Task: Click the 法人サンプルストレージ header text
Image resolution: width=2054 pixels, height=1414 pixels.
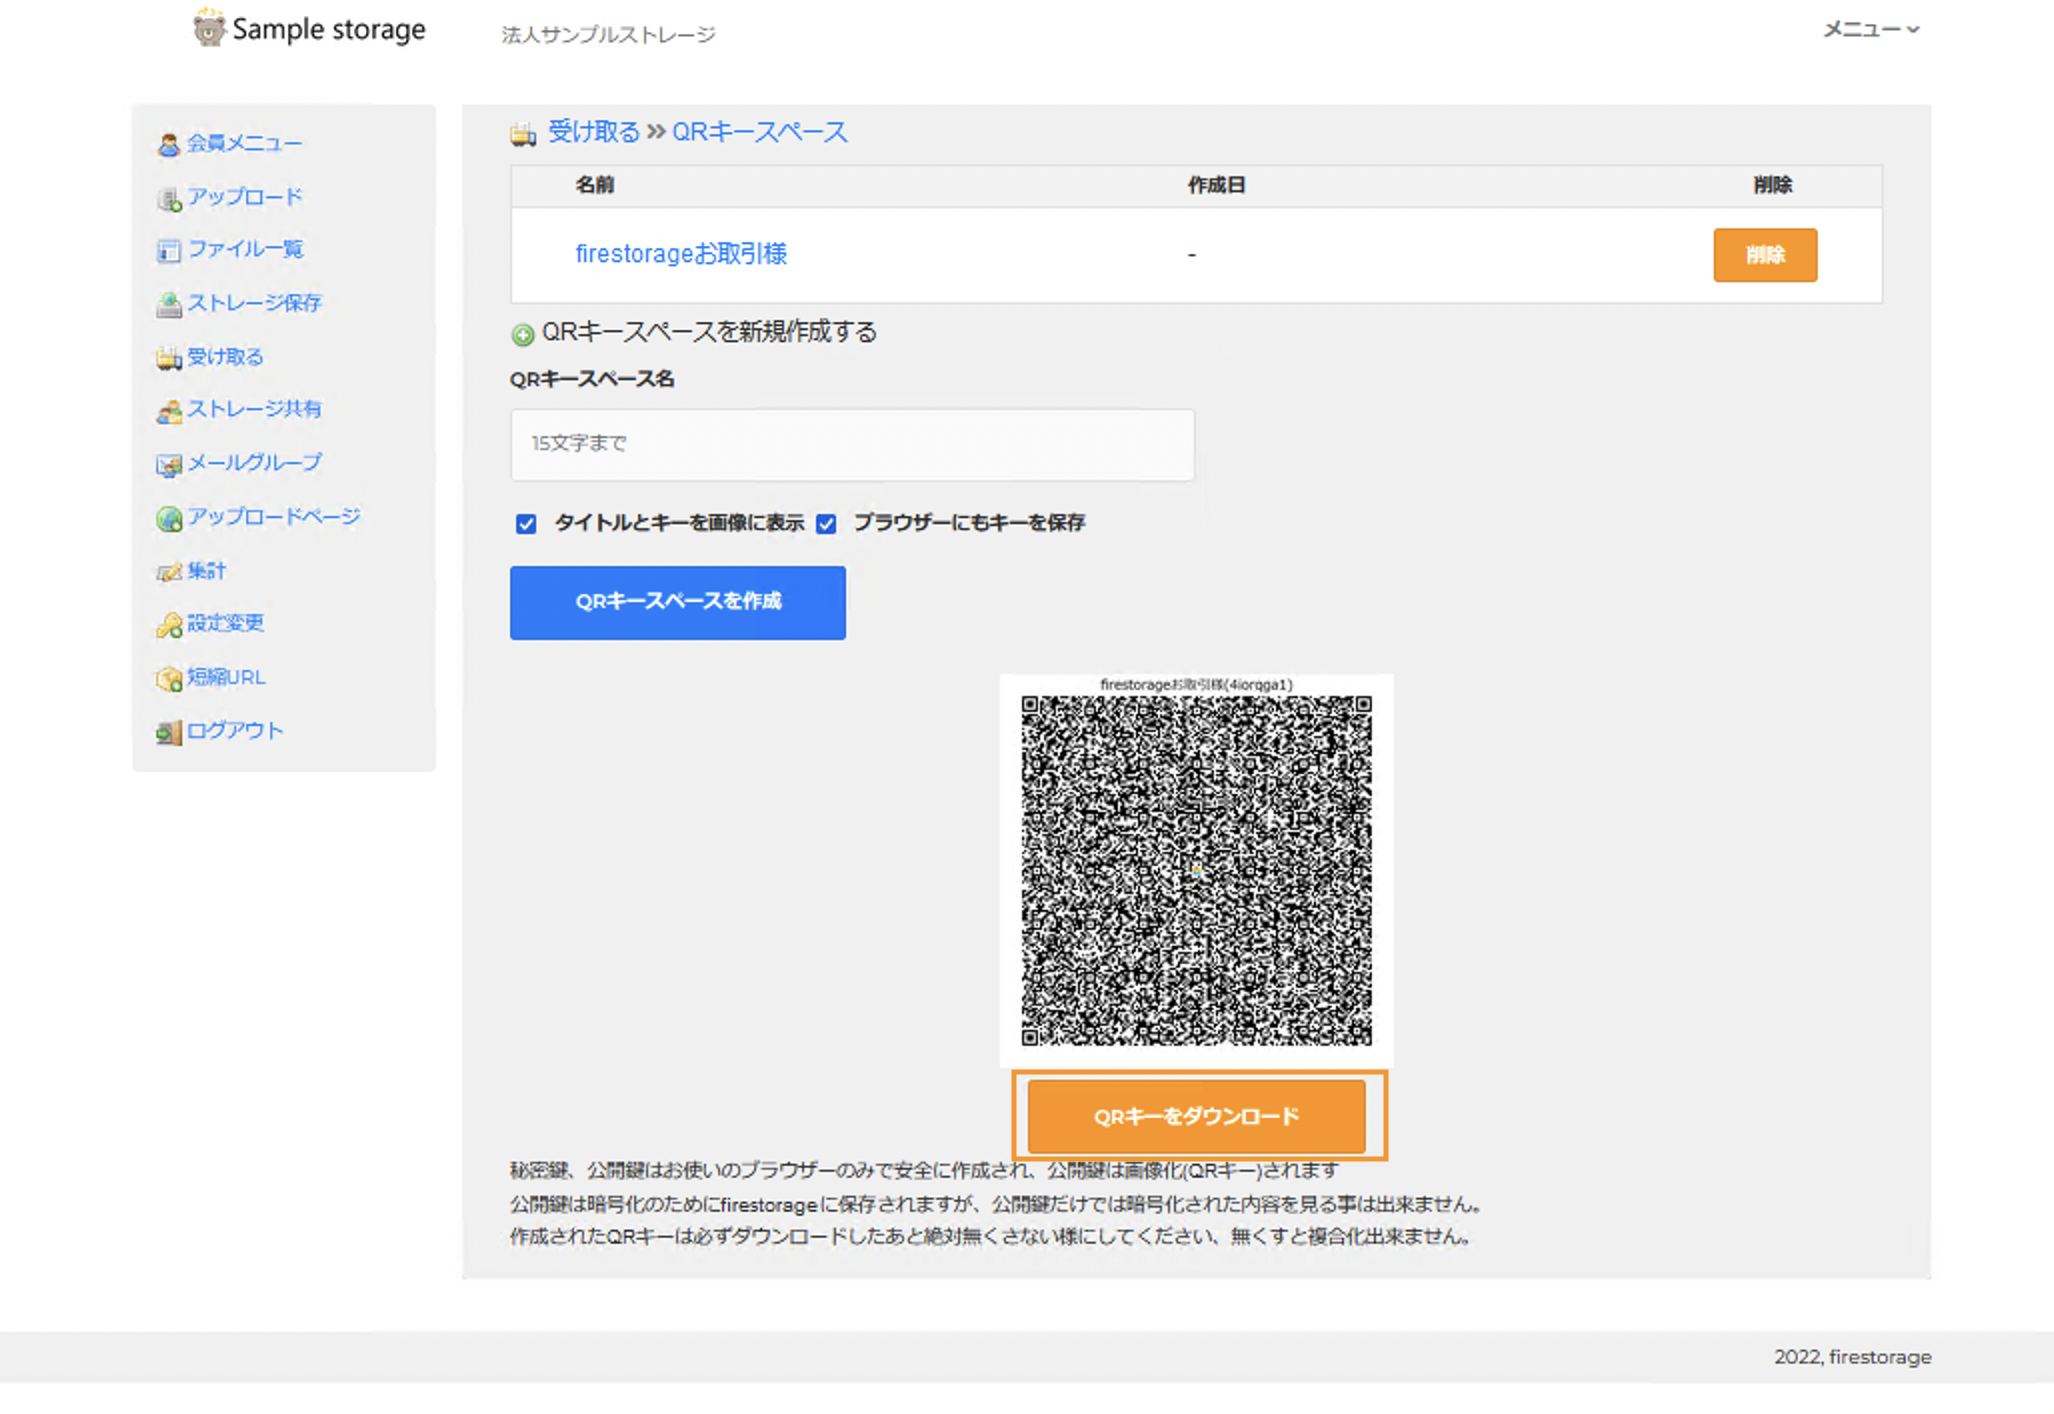Action: click(x=608, y=35)
